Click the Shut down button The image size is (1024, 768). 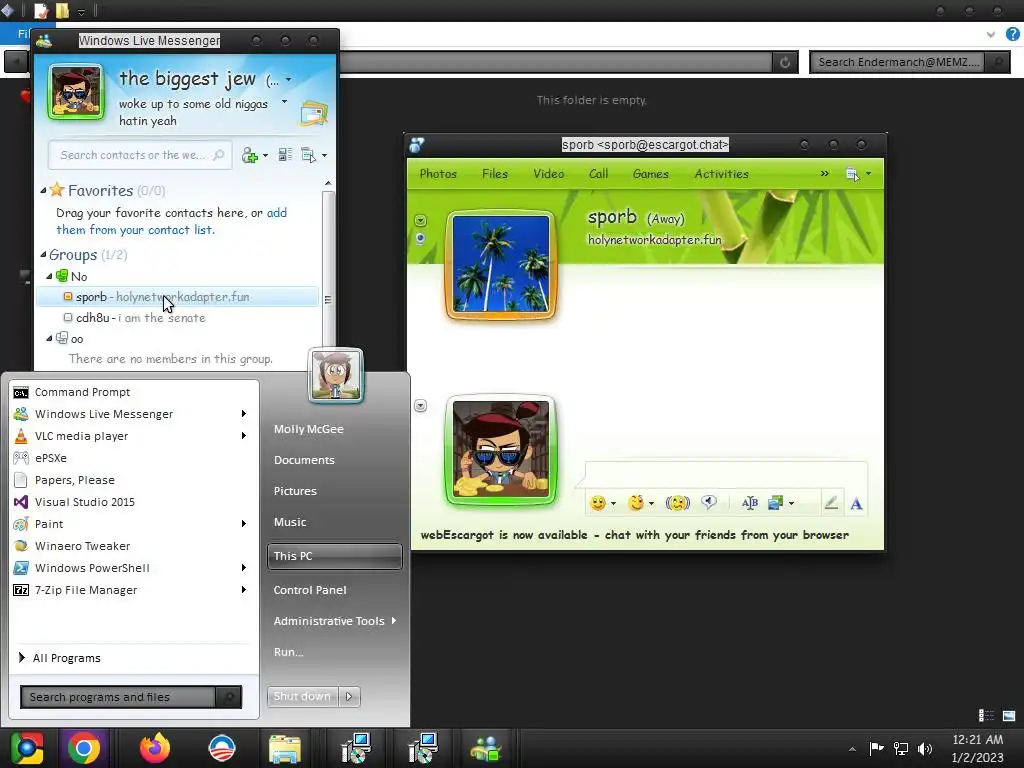click(x=302, y=696)
